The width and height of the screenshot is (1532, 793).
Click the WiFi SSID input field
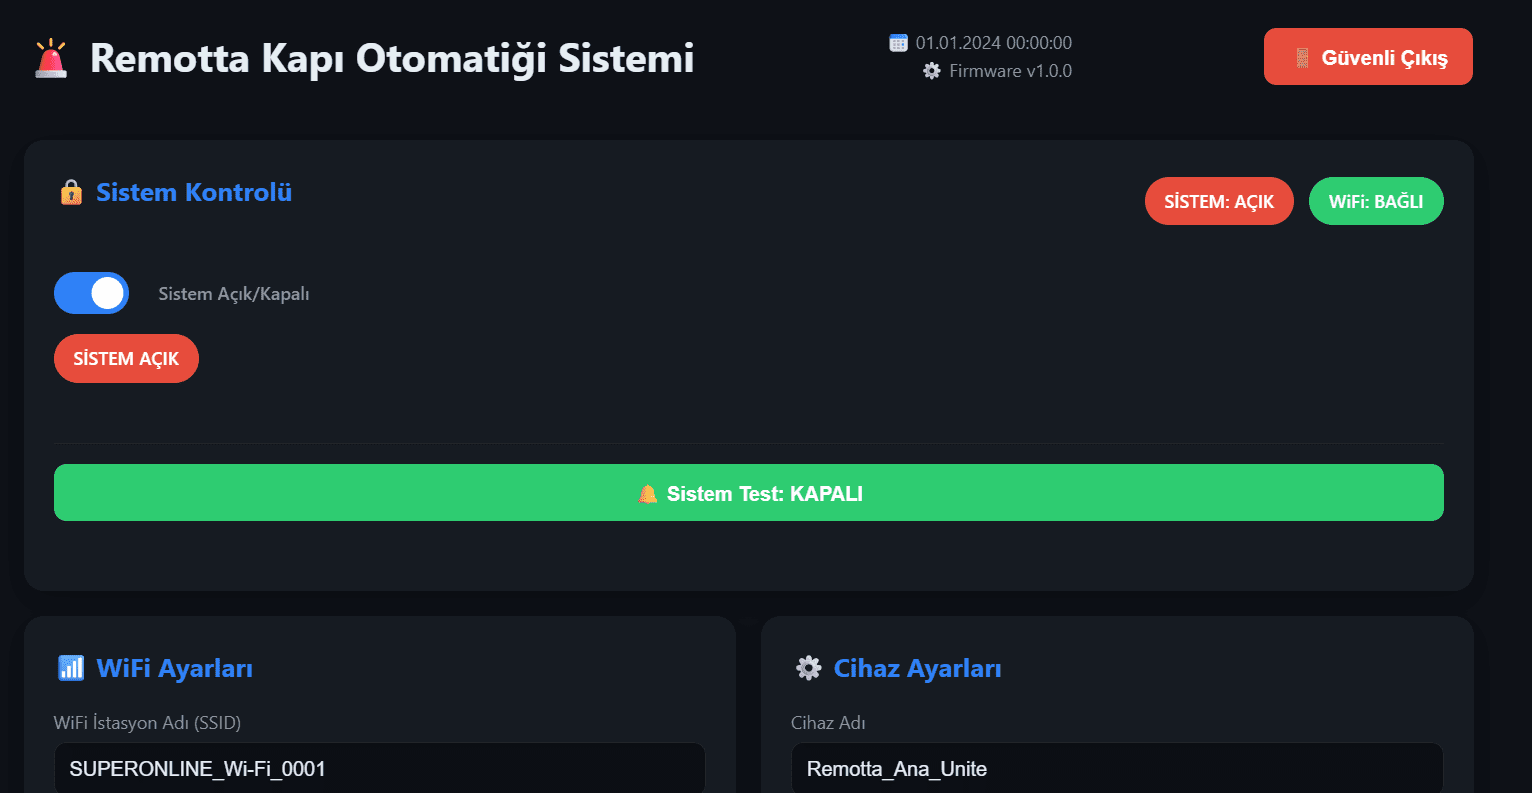[380, 769]
